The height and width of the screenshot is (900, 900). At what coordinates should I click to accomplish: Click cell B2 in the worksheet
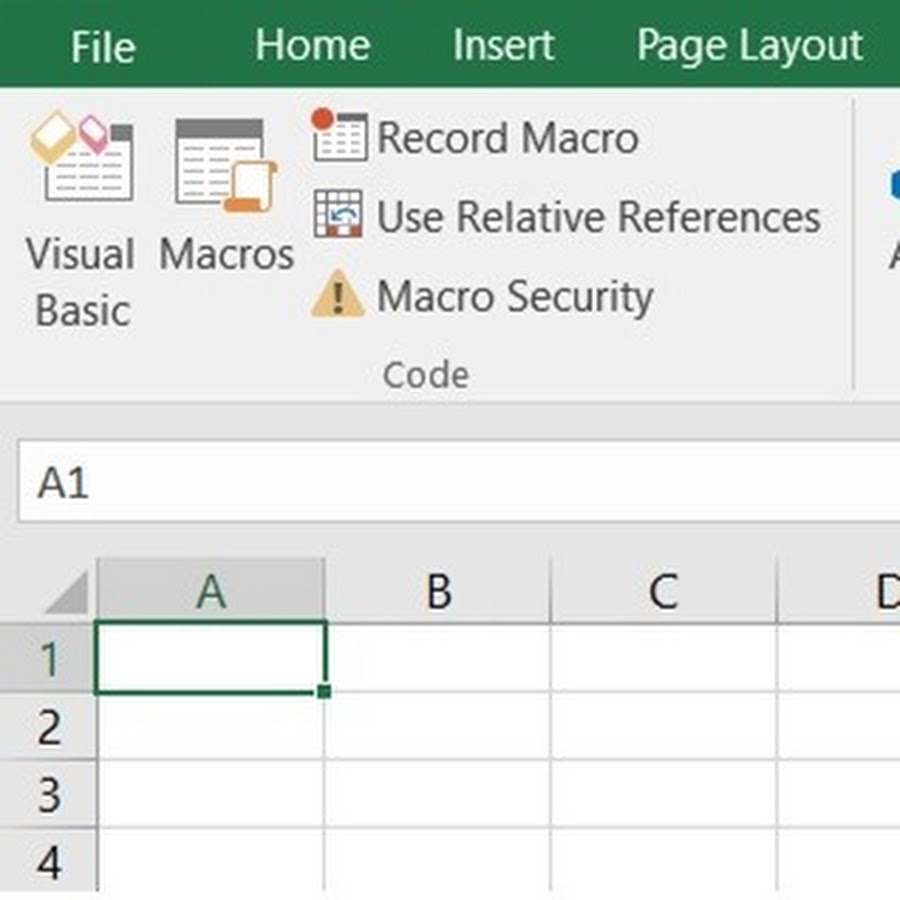[x=438, y=727]
